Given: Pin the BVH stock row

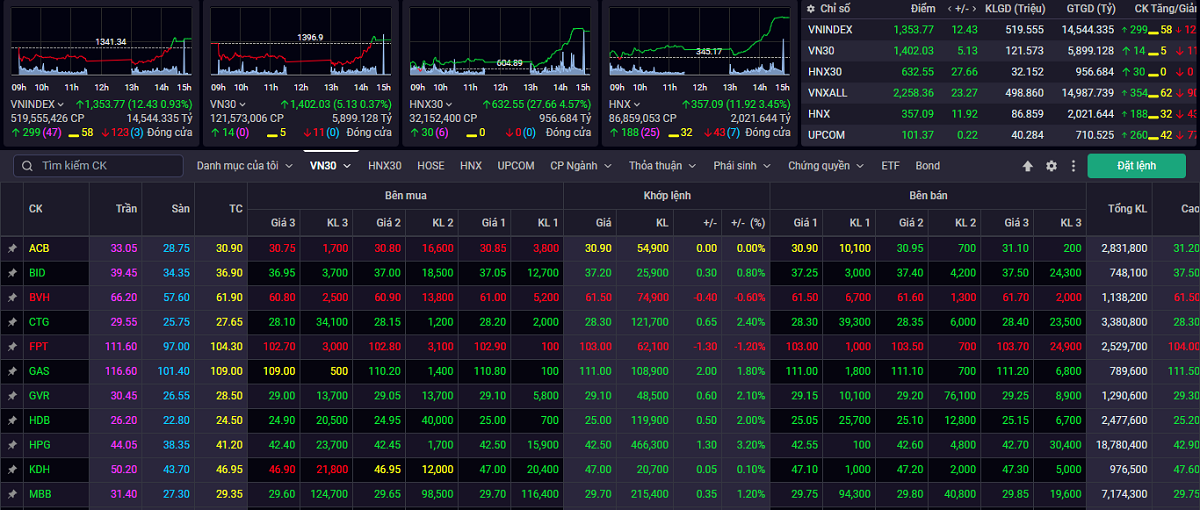Looking at the screenshot, I should pyautogui.click(x=12, y=297).
